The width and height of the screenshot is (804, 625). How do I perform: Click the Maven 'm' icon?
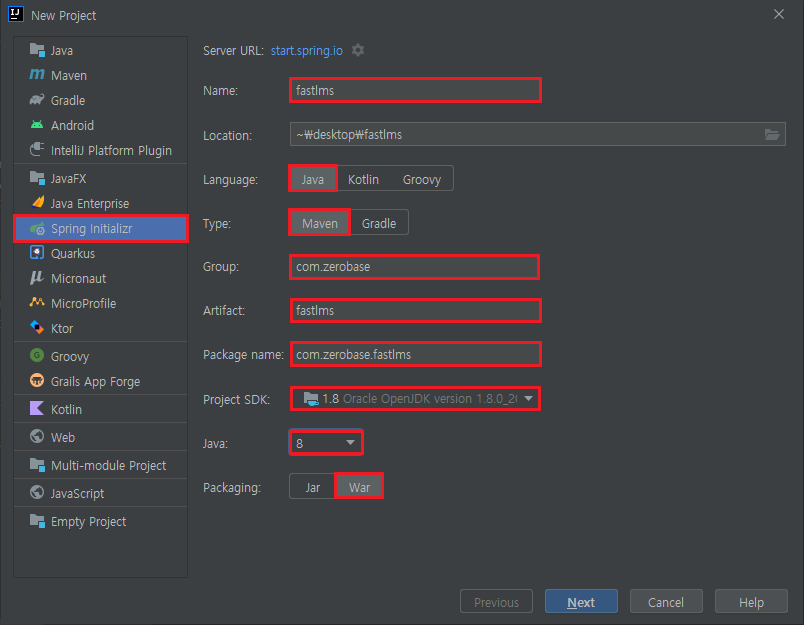(37, 74)
